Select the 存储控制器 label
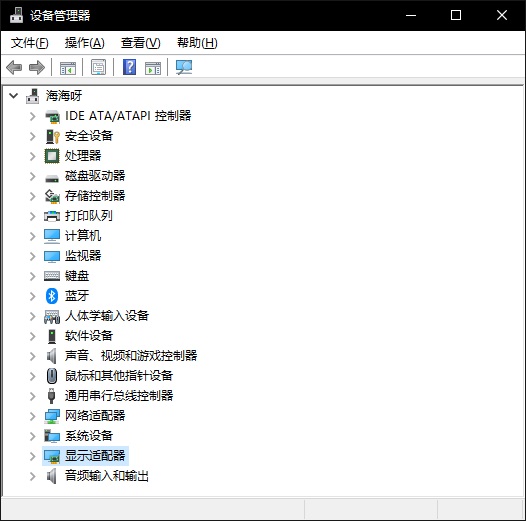The height and width of the screenshot is (521, 526). tap(95, 196)
